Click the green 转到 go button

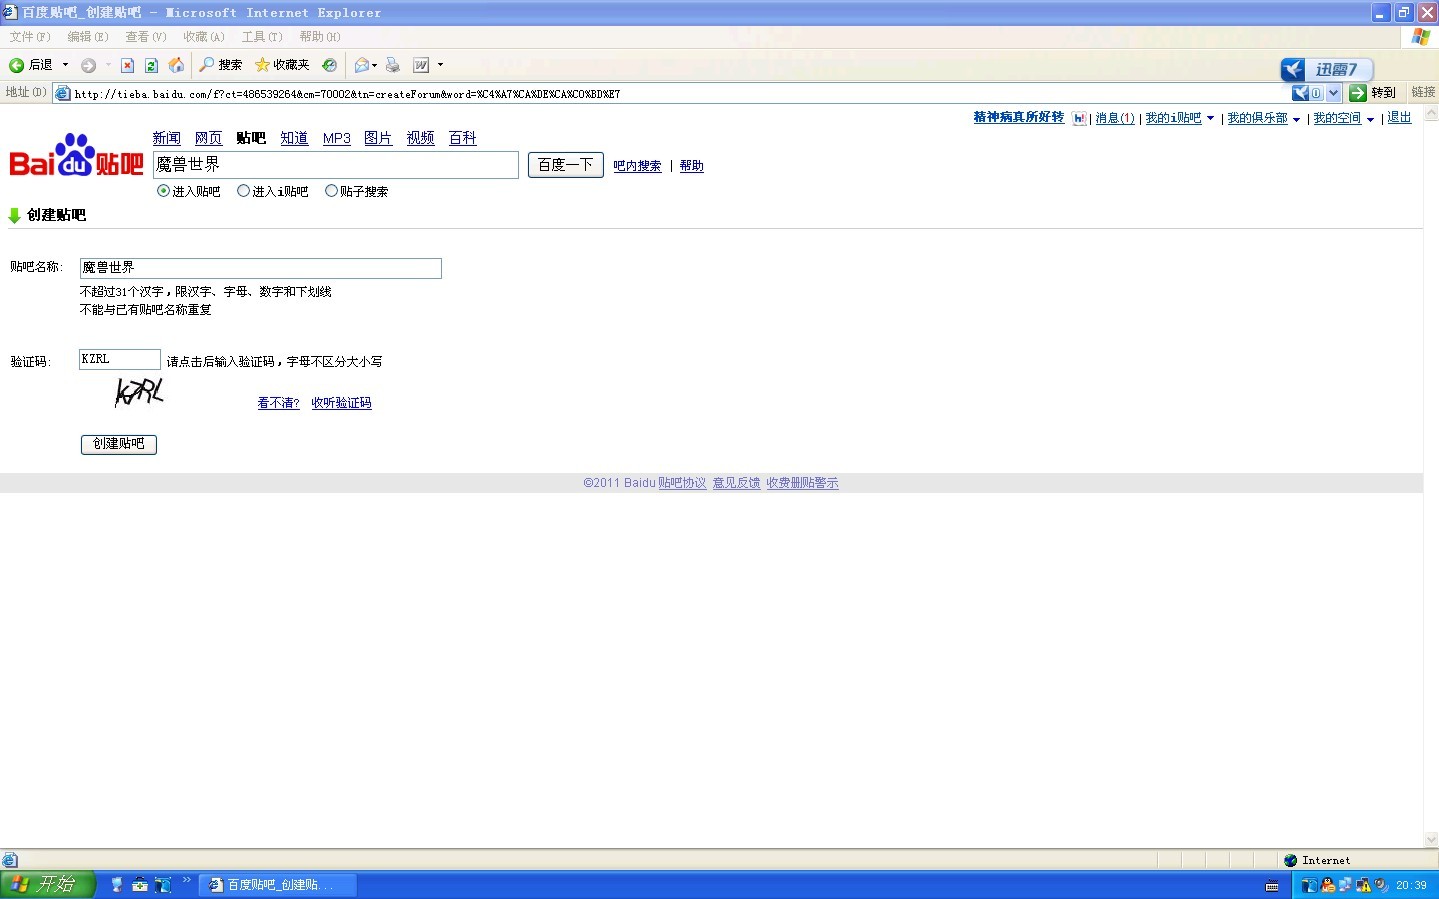[1372, 93]
